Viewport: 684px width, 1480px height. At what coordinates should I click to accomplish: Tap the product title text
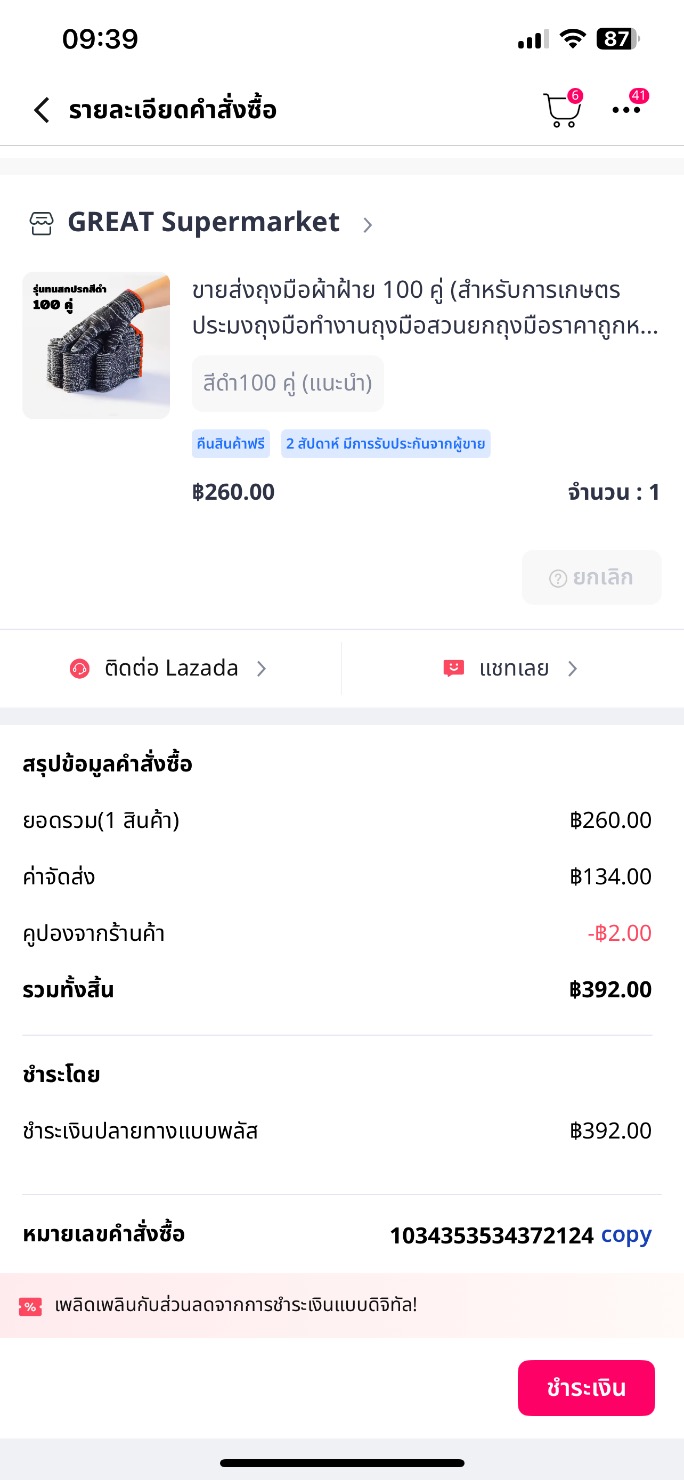click(425, 308)
